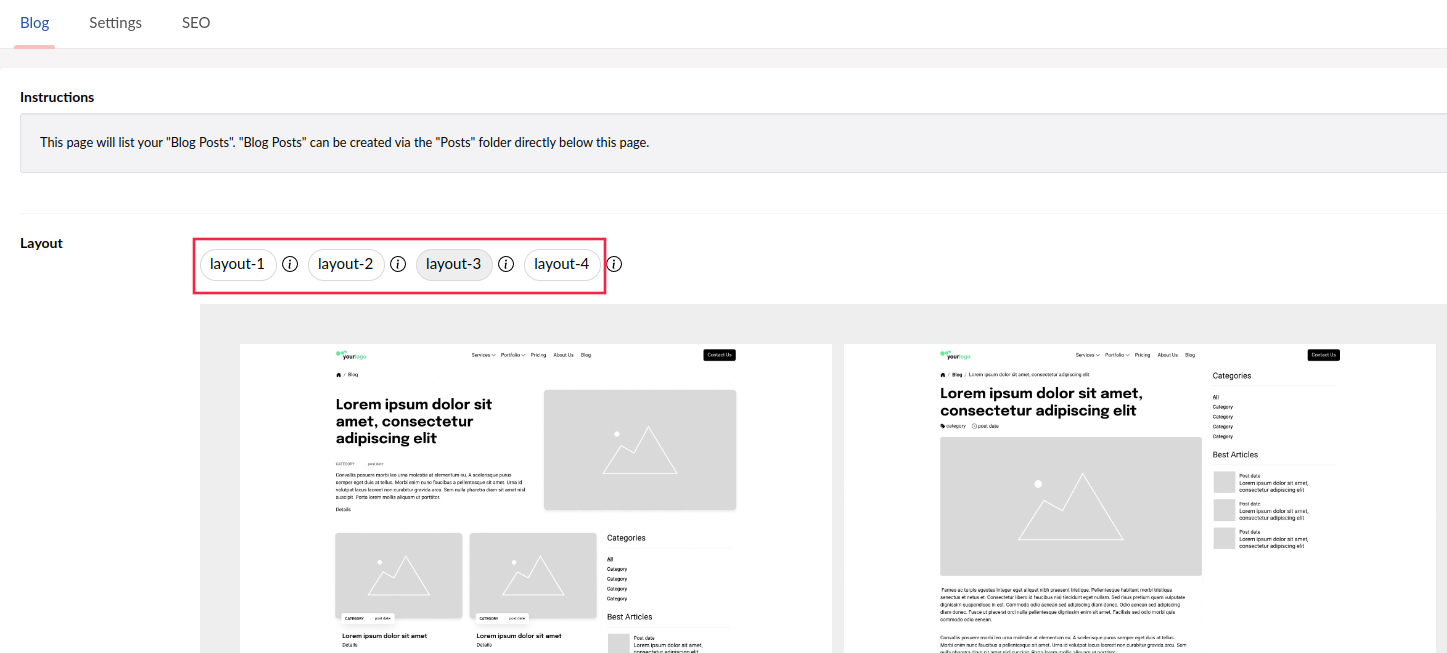Switch to the Settings tab
Viewport: 1447px width, 653px height.
pos(115,23)
